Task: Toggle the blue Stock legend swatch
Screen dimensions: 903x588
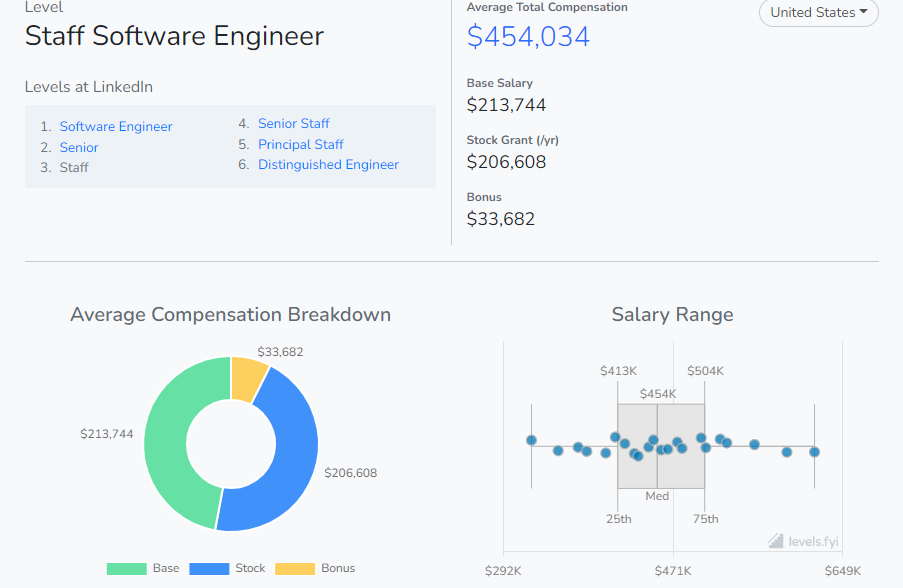Action: coord(209,568)
